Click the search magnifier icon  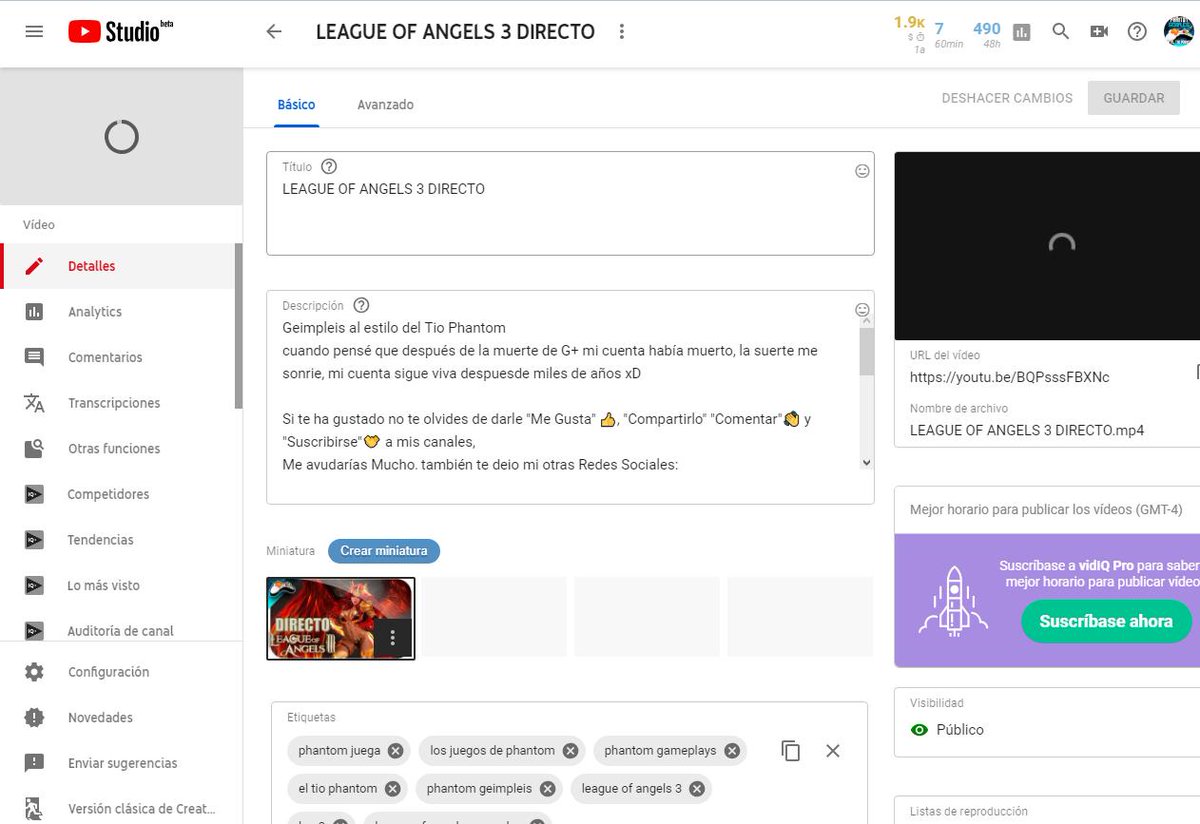point(1061,31)
